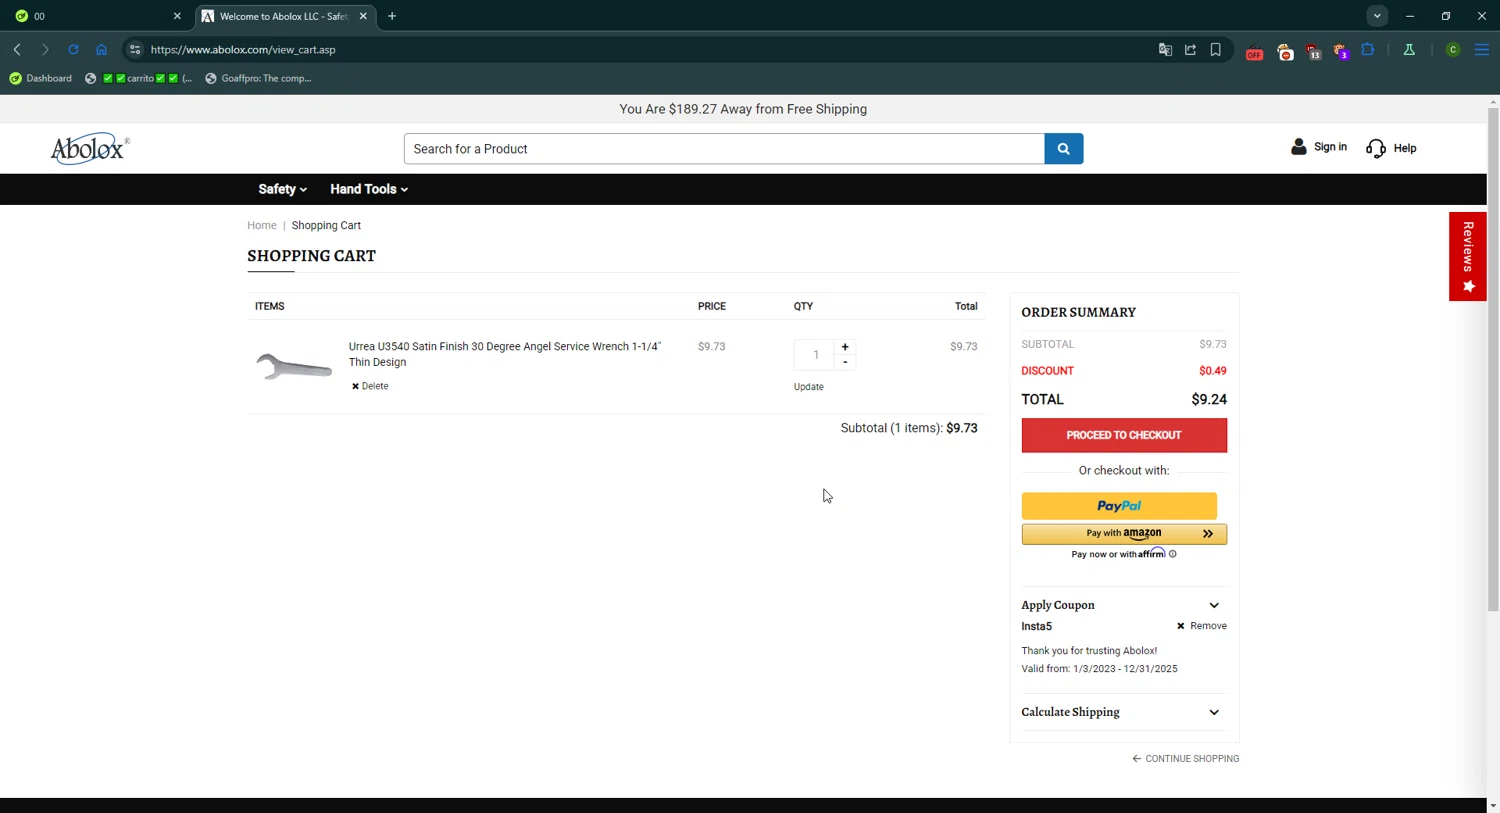Remove the Insta5 coupon
Screen dimensions: 1500x813
coord(1202,626)
